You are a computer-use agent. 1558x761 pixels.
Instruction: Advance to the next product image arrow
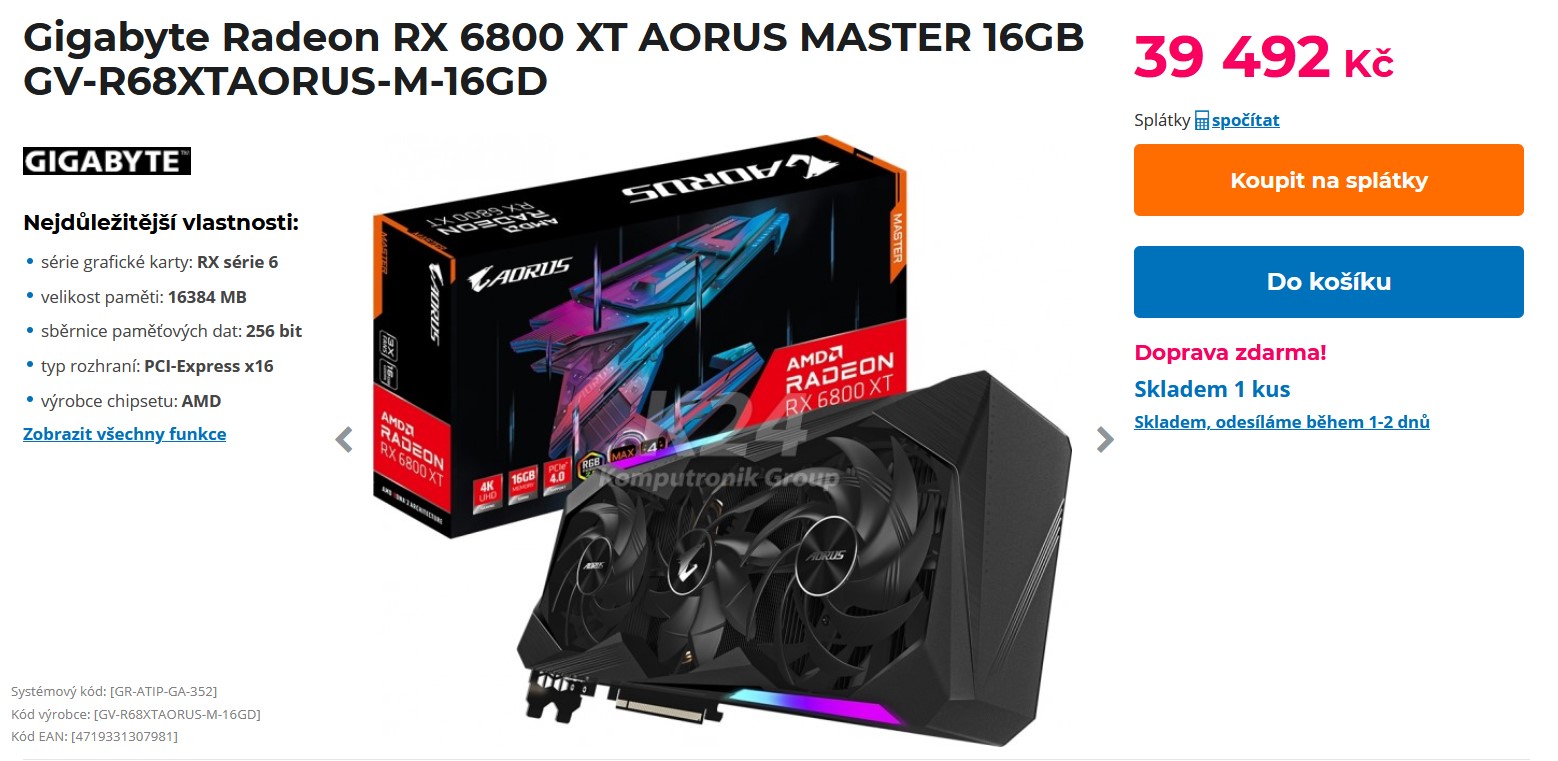tap(1104, 439)
